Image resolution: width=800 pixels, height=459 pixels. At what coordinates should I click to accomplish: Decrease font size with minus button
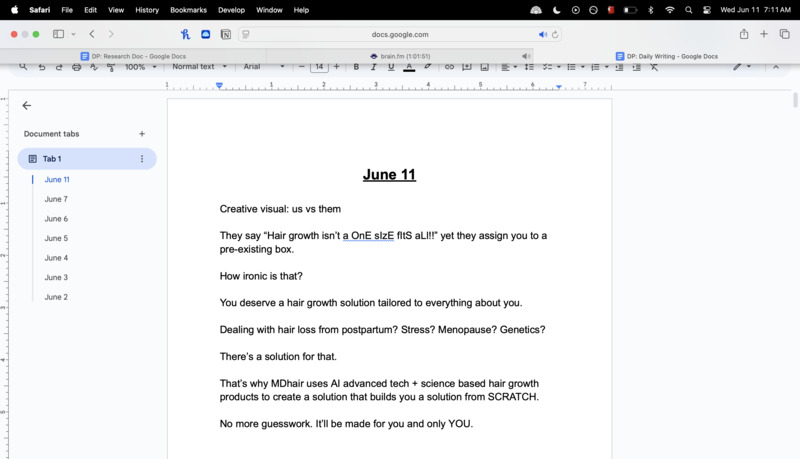tap(302, 67)
